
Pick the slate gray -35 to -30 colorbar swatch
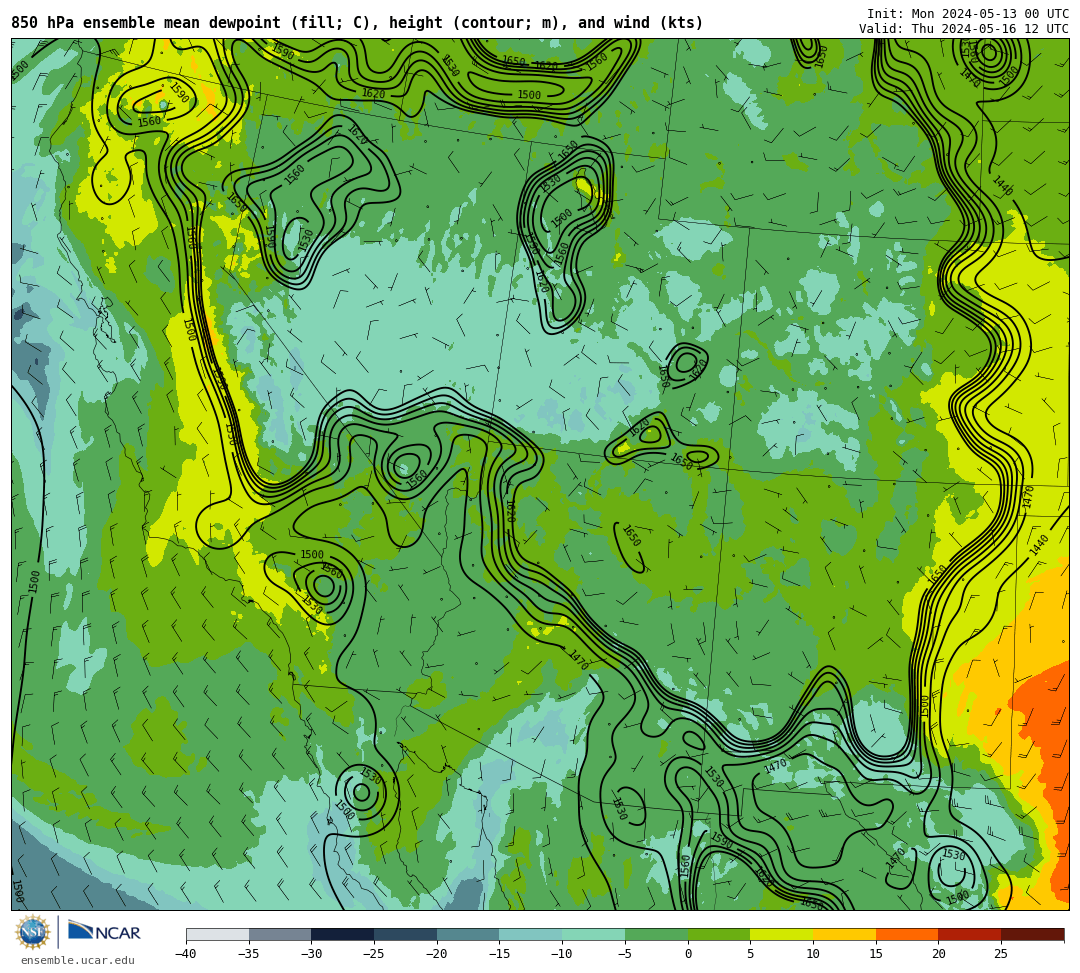[x=280, y=934]
